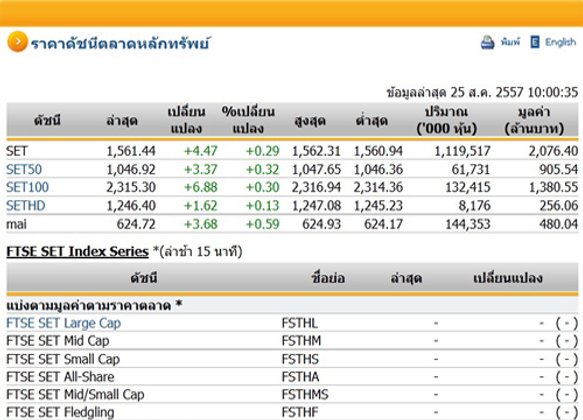Select SETHD change +1.62
The height and width of the screenshot is (420, 583).
pyautogui.click(x=201, y=206)
